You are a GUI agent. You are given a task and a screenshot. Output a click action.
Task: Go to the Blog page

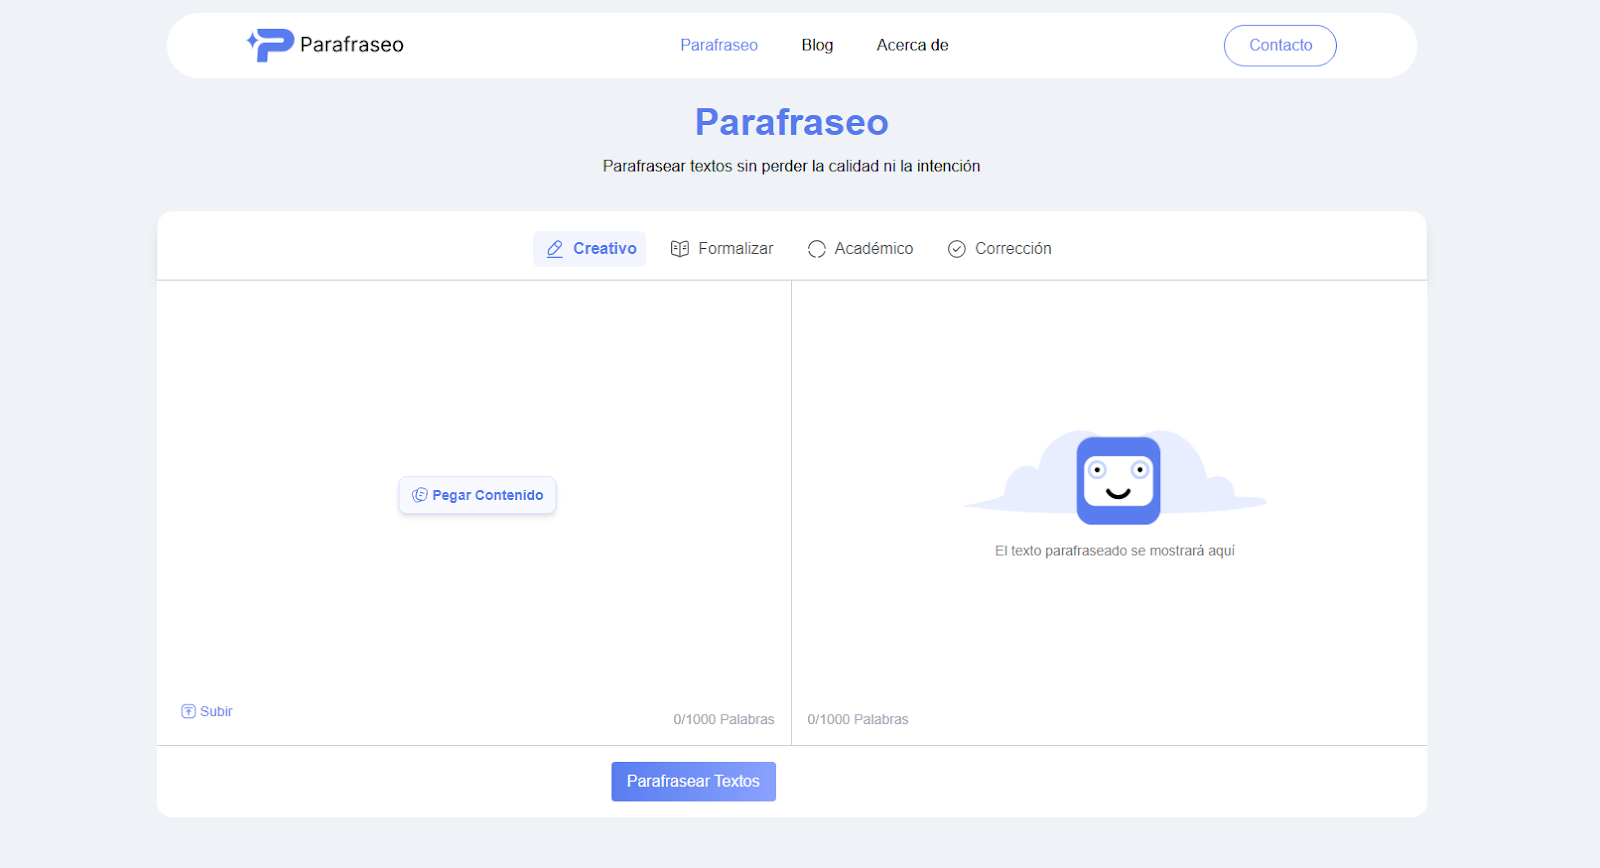coord(817,45)
